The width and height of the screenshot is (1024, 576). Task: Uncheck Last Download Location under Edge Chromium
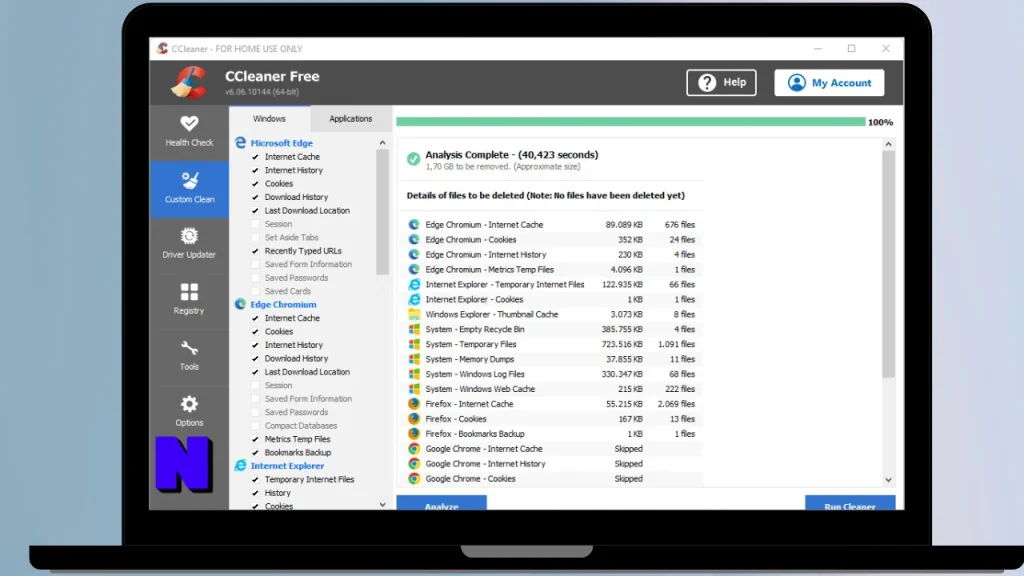(x=255, y=372)
